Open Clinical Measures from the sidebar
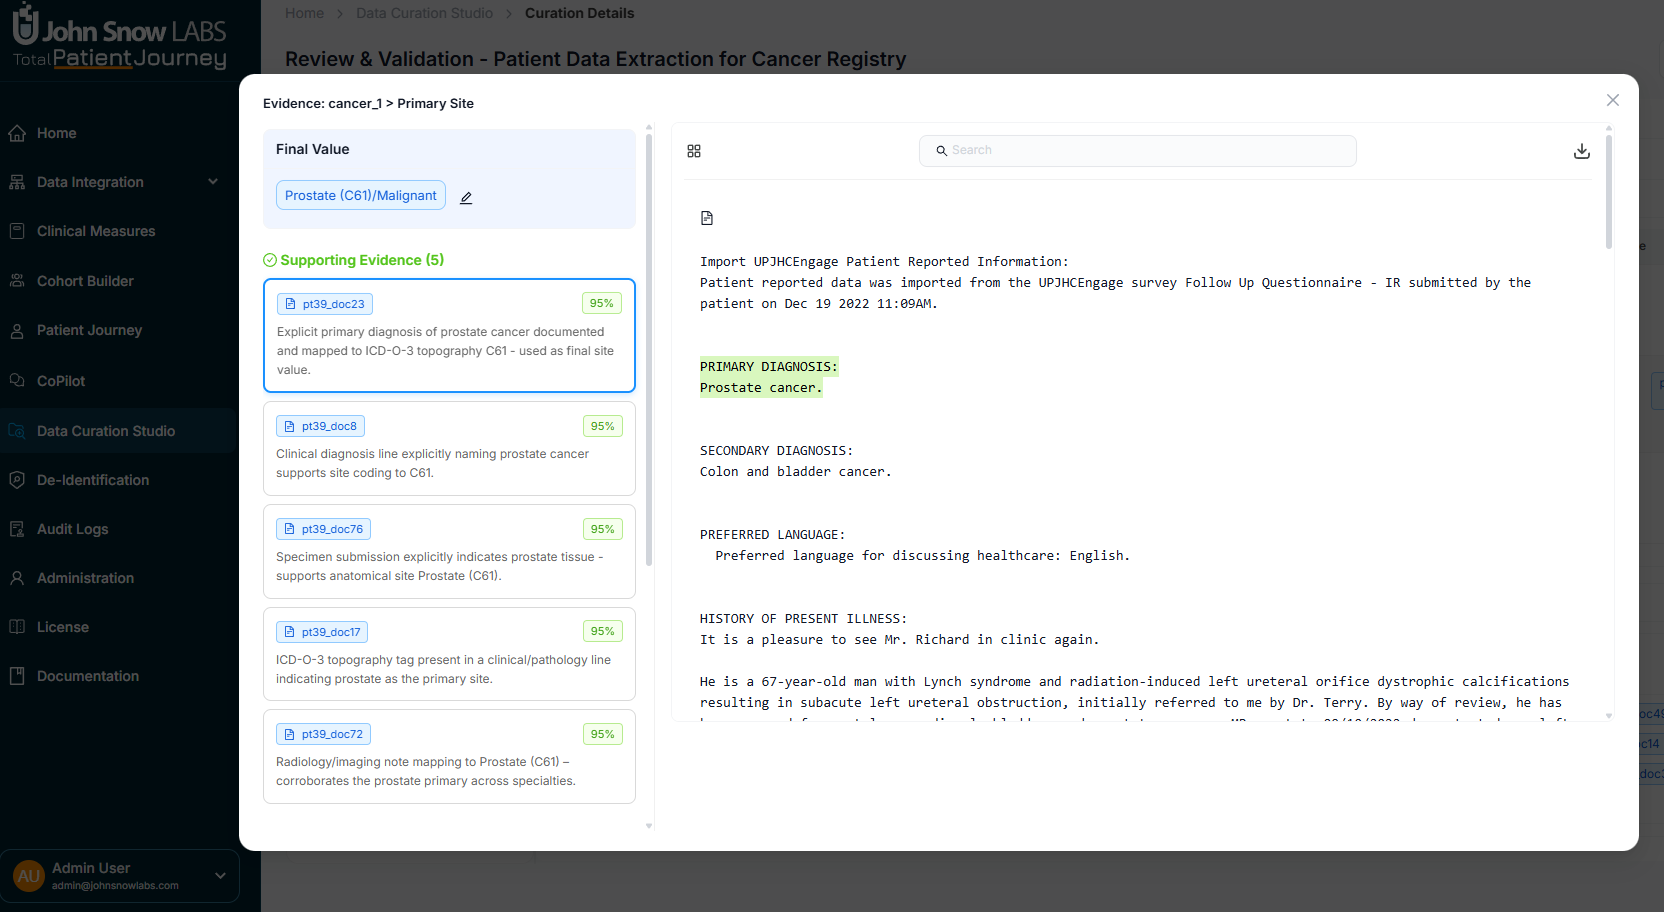1664x912 pixels. click(x=17, y=230)
